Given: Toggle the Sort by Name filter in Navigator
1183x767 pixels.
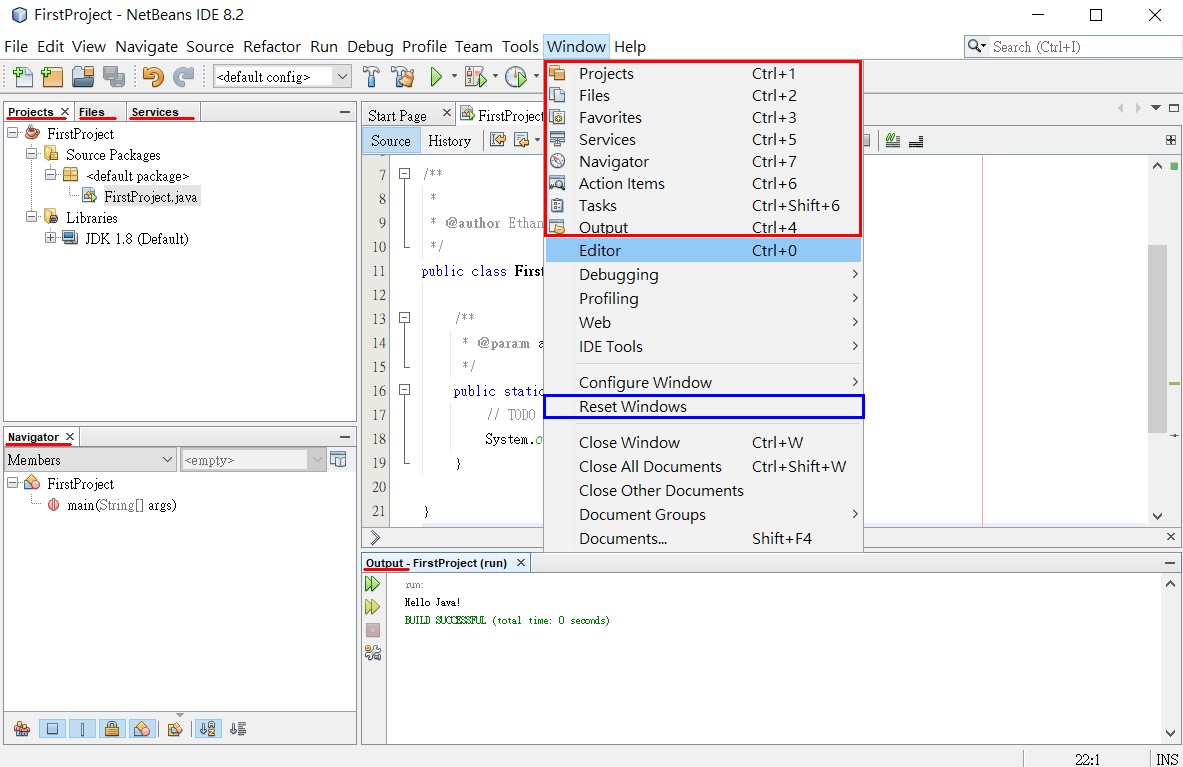Looking at the screenshot, I should pyautogui.click(x=207, y=729).
